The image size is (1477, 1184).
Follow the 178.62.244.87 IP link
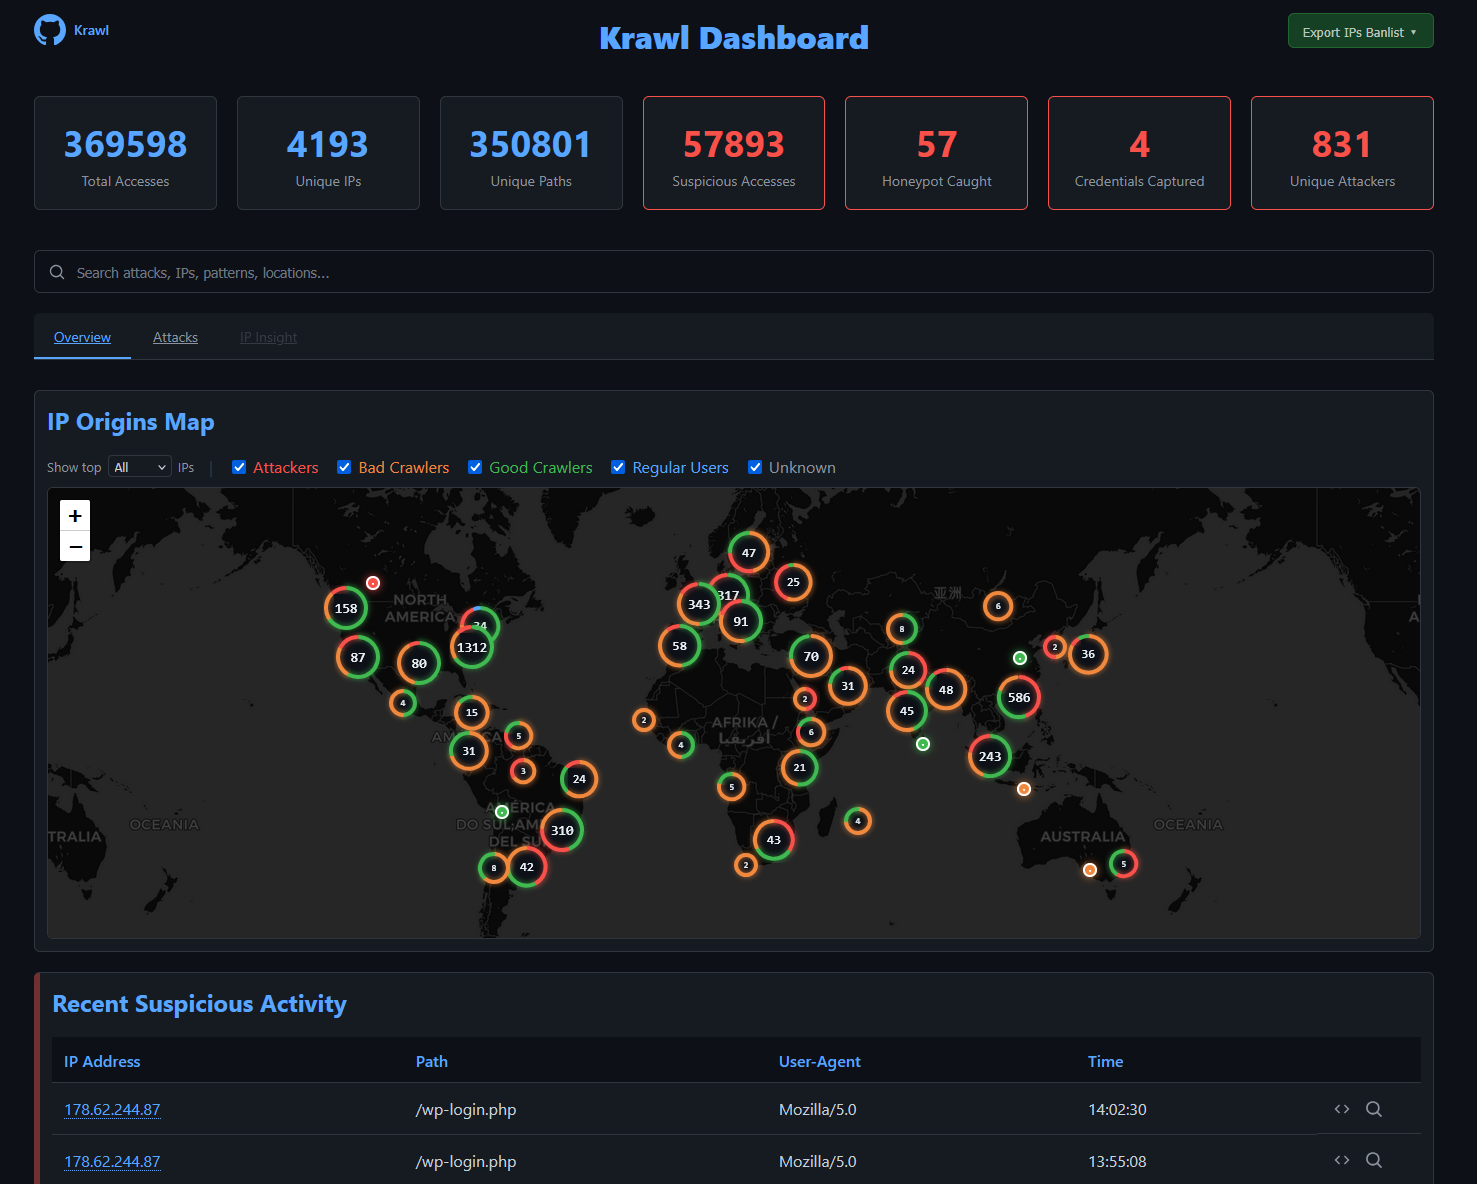[x=112, y=1109]
